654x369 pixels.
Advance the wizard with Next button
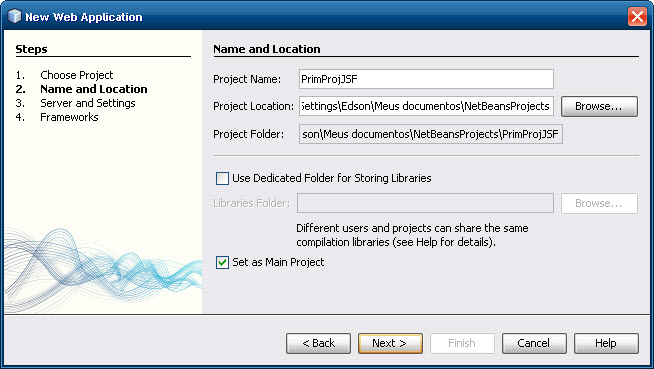click(390, 343)
